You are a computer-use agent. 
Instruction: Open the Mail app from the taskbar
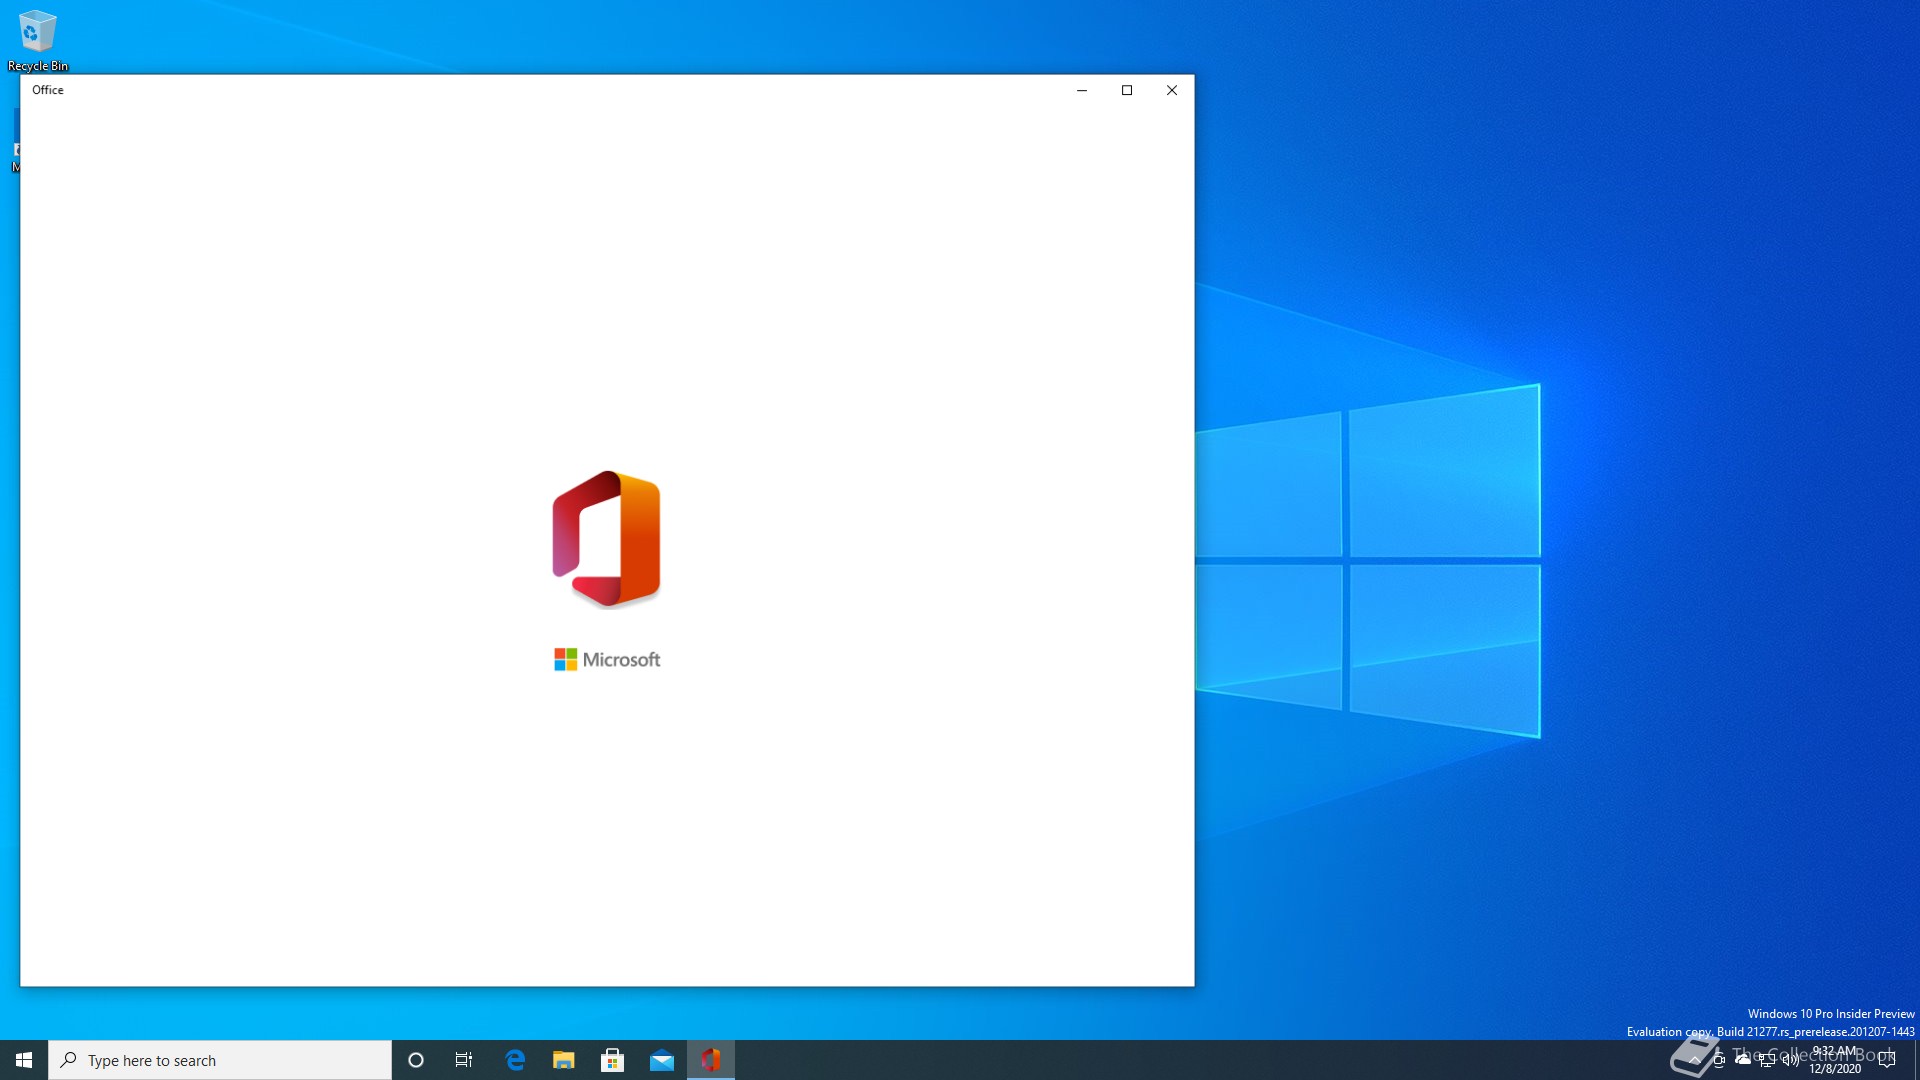coord(662,1060)
